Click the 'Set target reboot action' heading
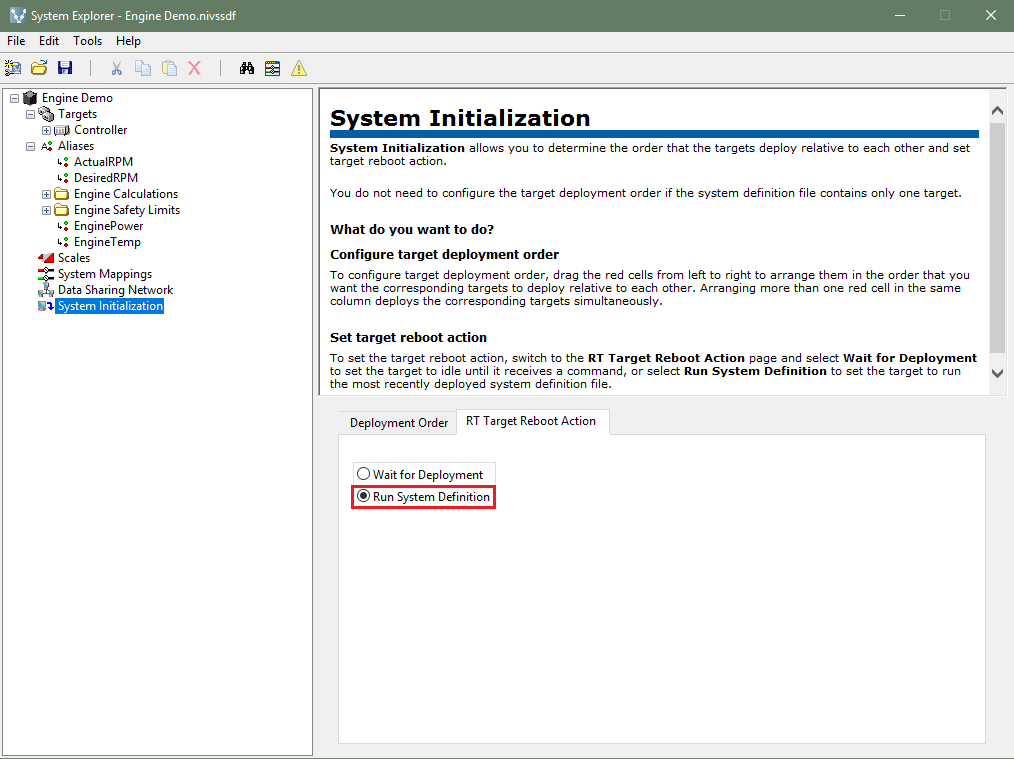This screenshot has height=759, width=1014. tap(408, 337)
